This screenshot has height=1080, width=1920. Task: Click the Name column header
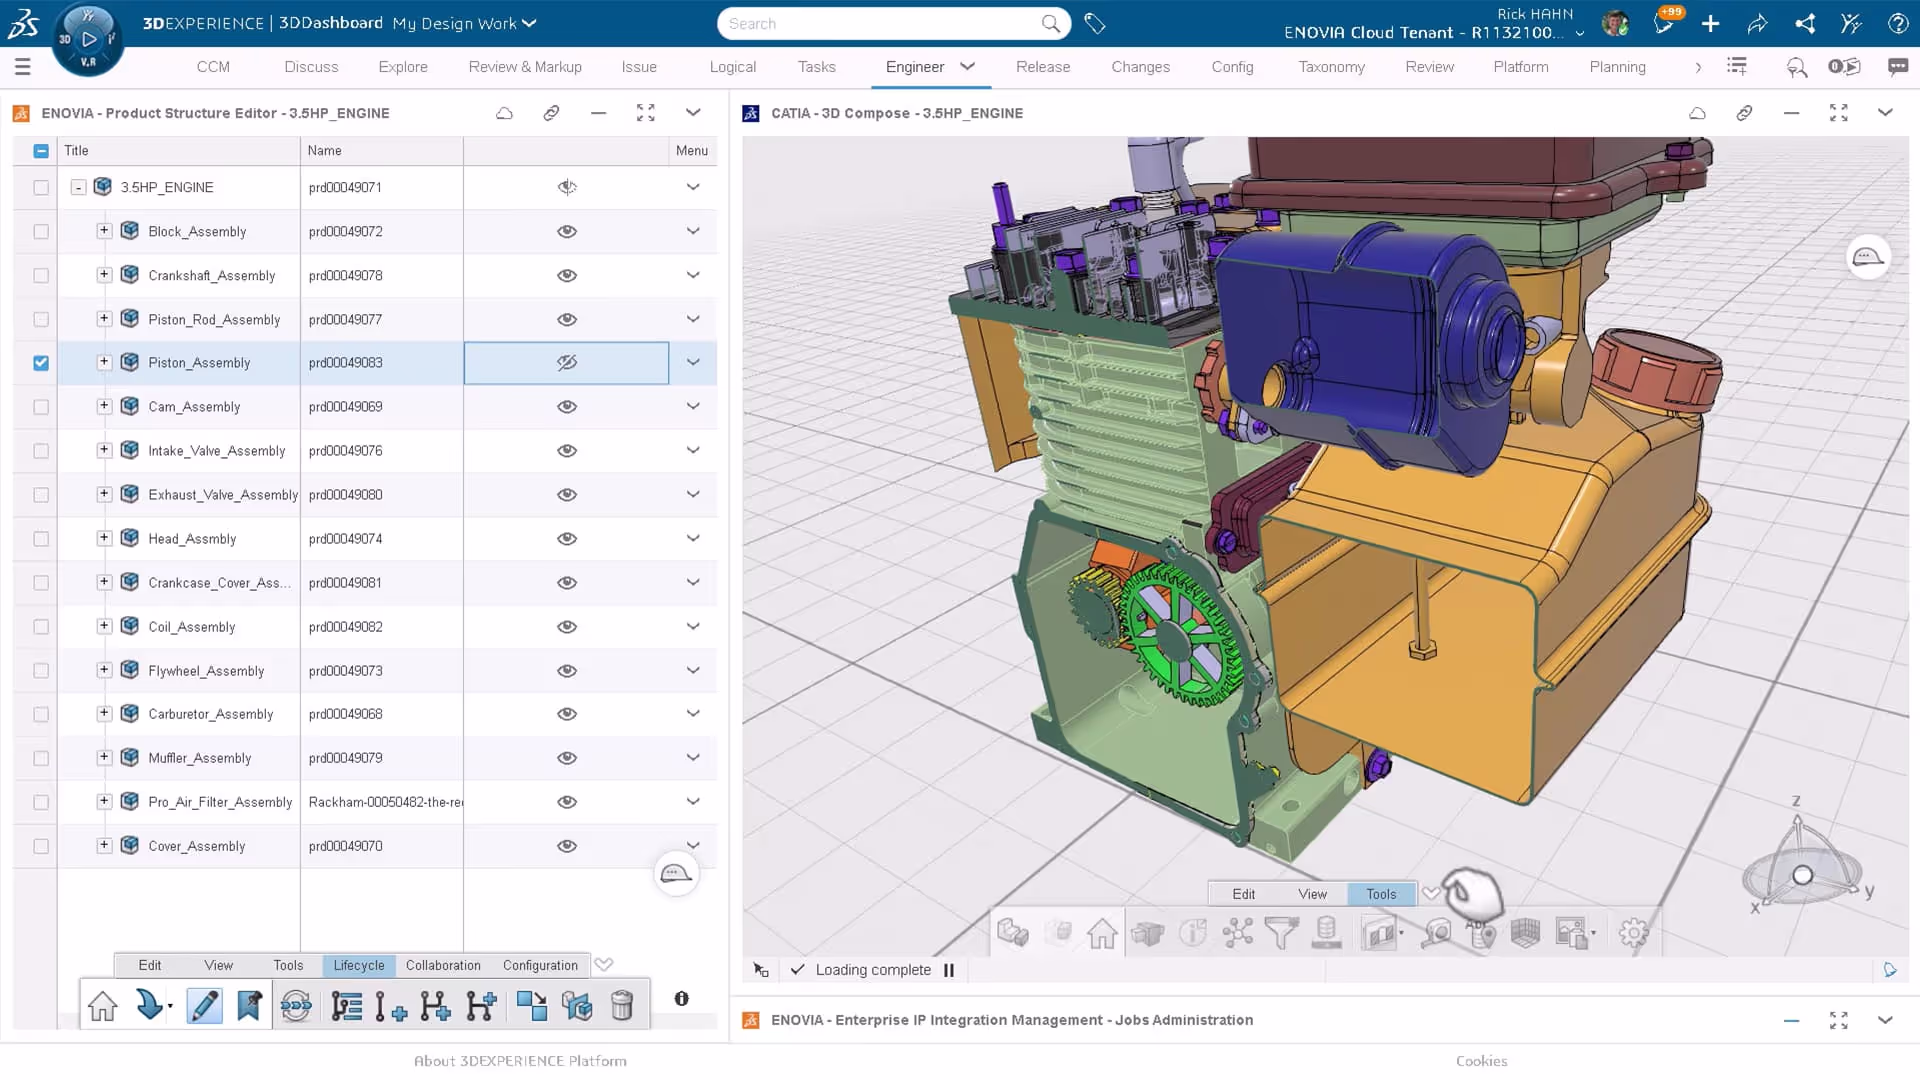click(382, 151)
